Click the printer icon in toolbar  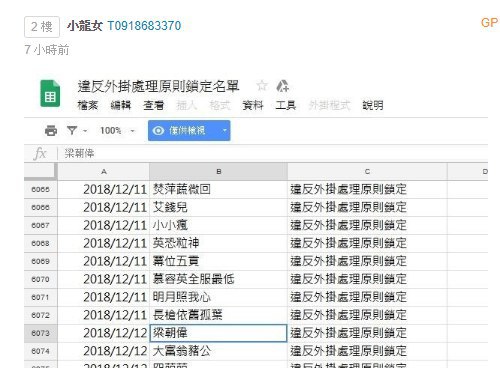[x=51, y=130]
